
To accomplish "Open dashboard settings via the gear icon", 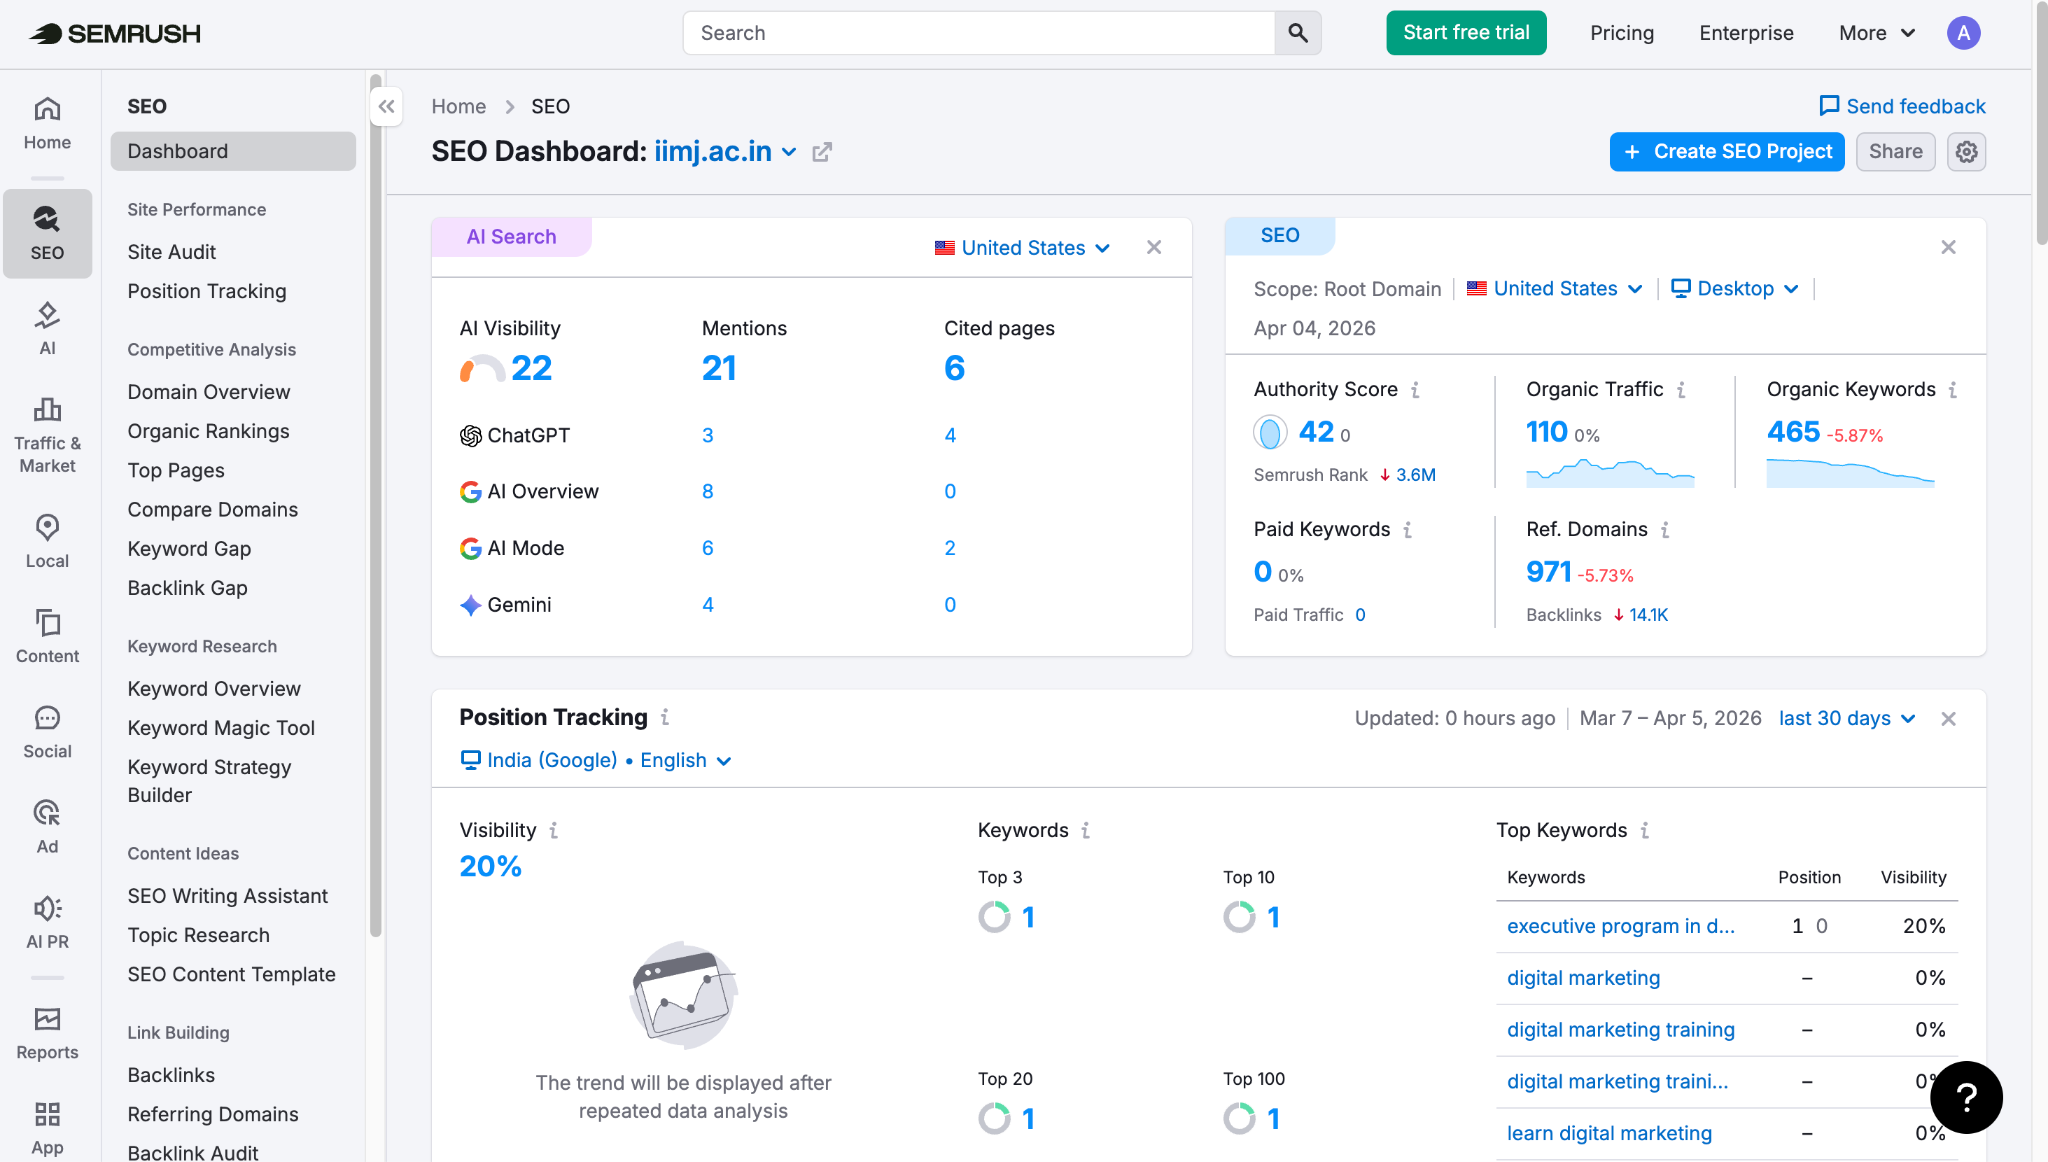I will click(x=1966, y=151).
